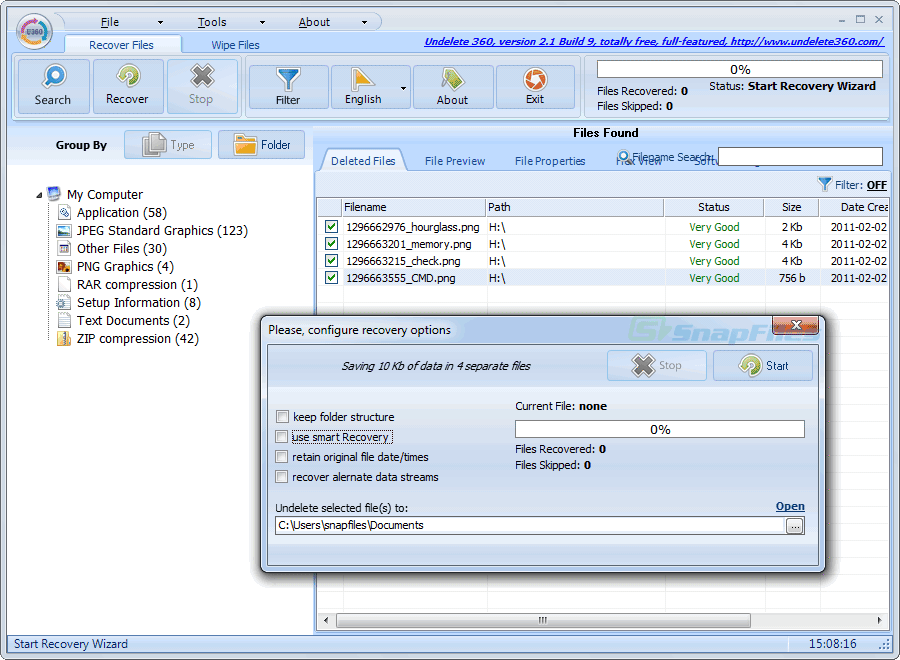Viewport: 900px width, 660px height.
Task: Click the Filter OFF link
Action: (876, 185)
